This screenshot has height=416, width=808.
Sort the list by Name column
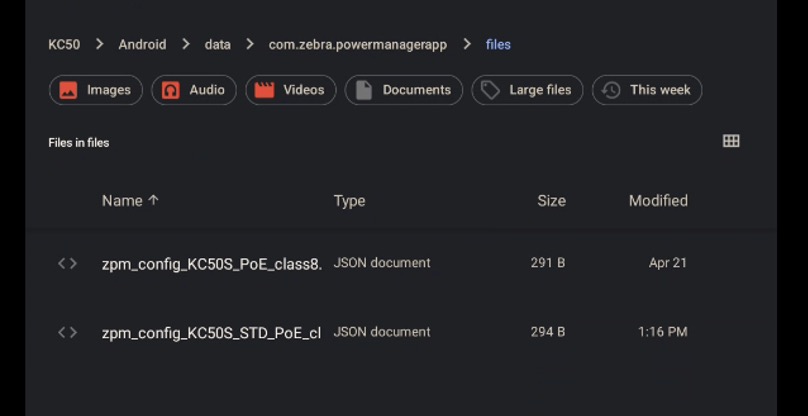[x=130, y=201]
